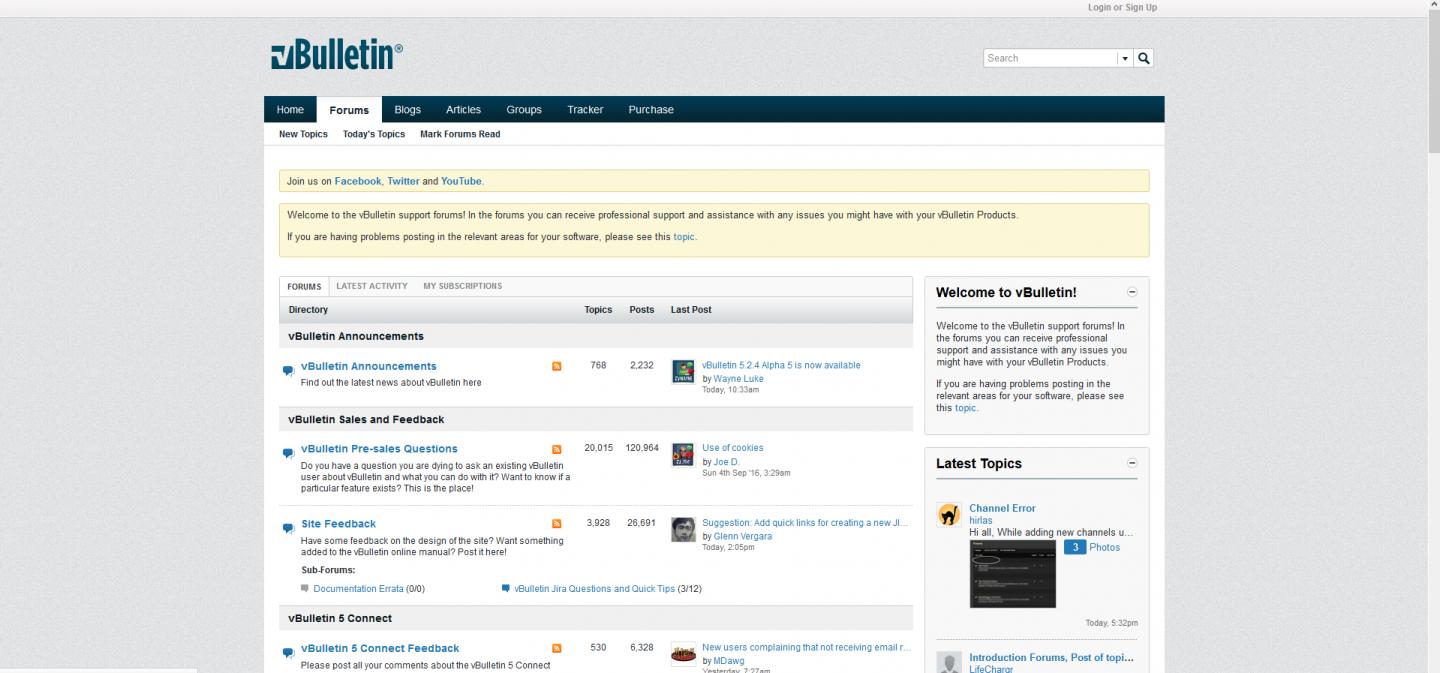This screenshot has height=673, width=1440.
Task: Open Channel Error screenshot thumbnail
Action: pyautogui.click(x=1012, y=574)
